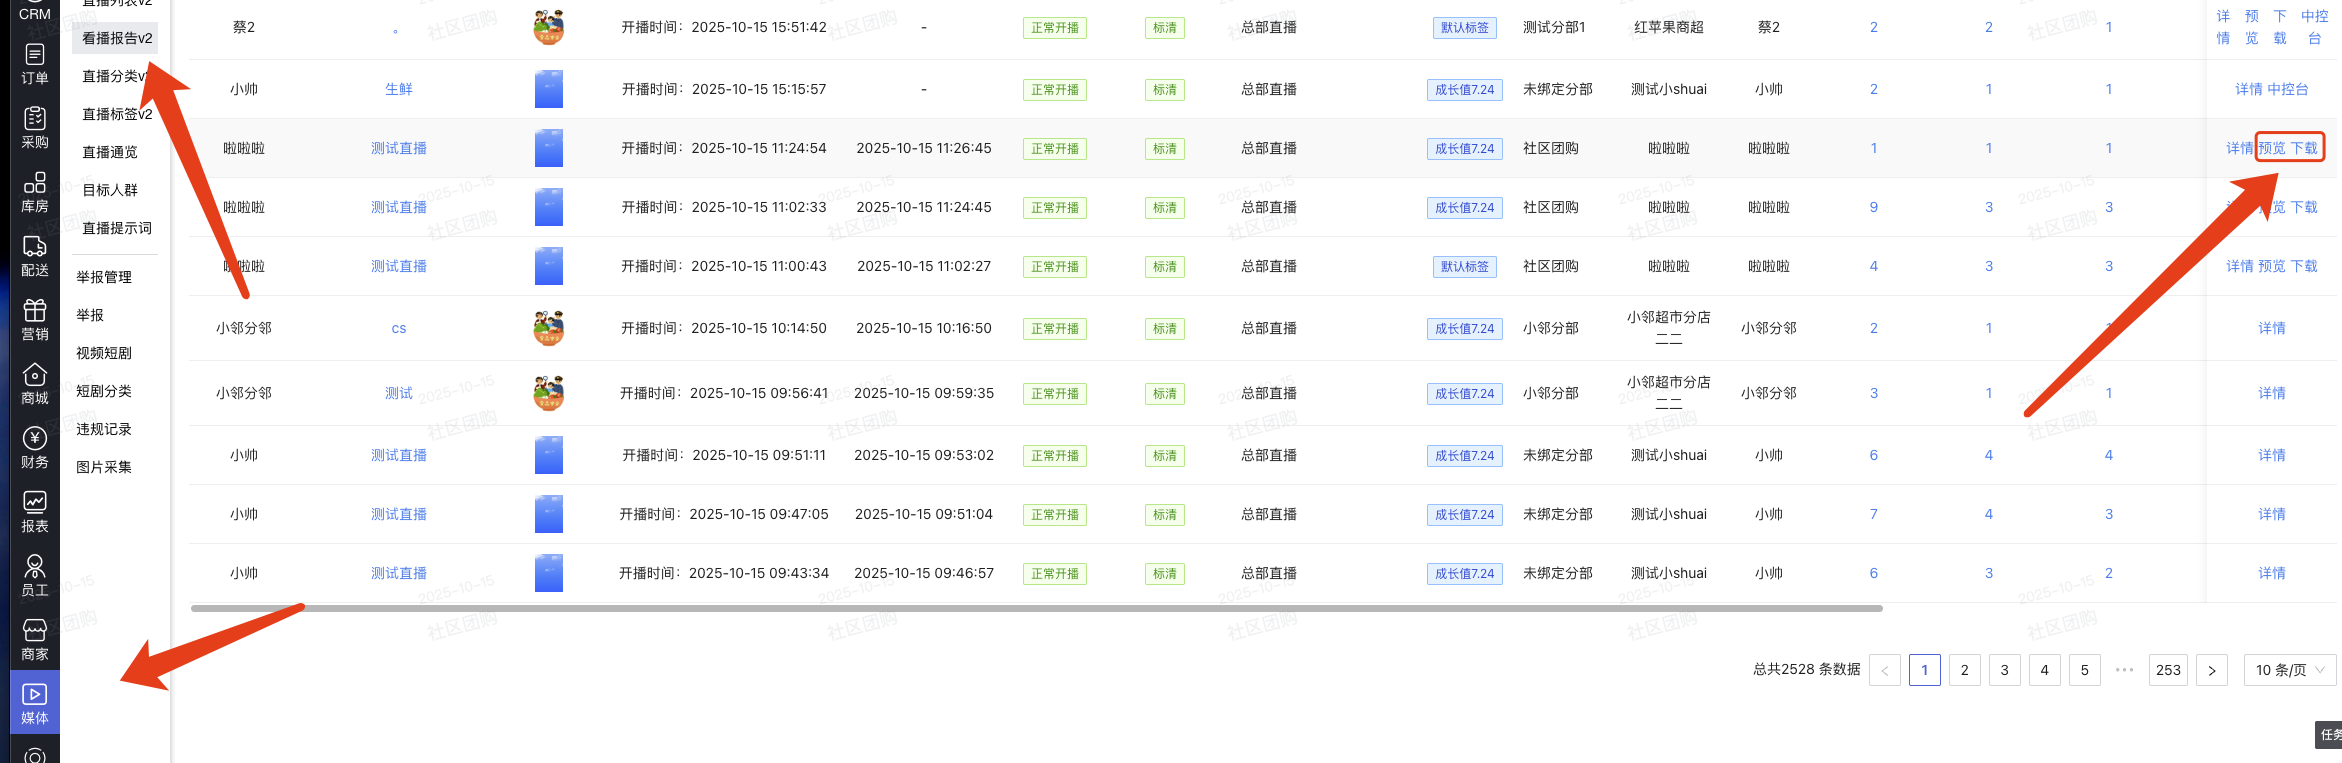This screenshot has width=2342, height=763.
Task: Open the 订单 orders sidebar icon
Action: [x=35, y=64]
